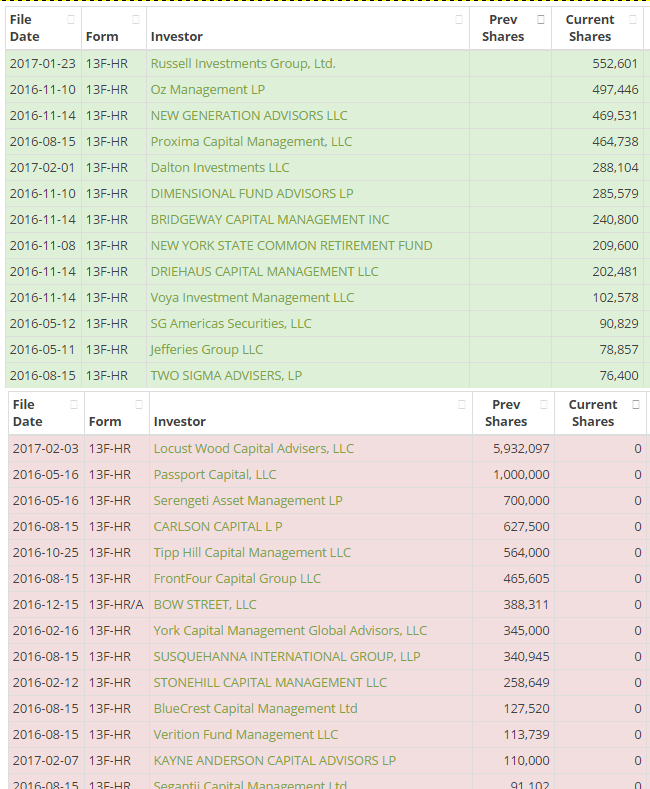
Task: Open SUSQUEHANNA INTERNATIONAL GROUP, LLP link
Action: click(x=287, y=657)
